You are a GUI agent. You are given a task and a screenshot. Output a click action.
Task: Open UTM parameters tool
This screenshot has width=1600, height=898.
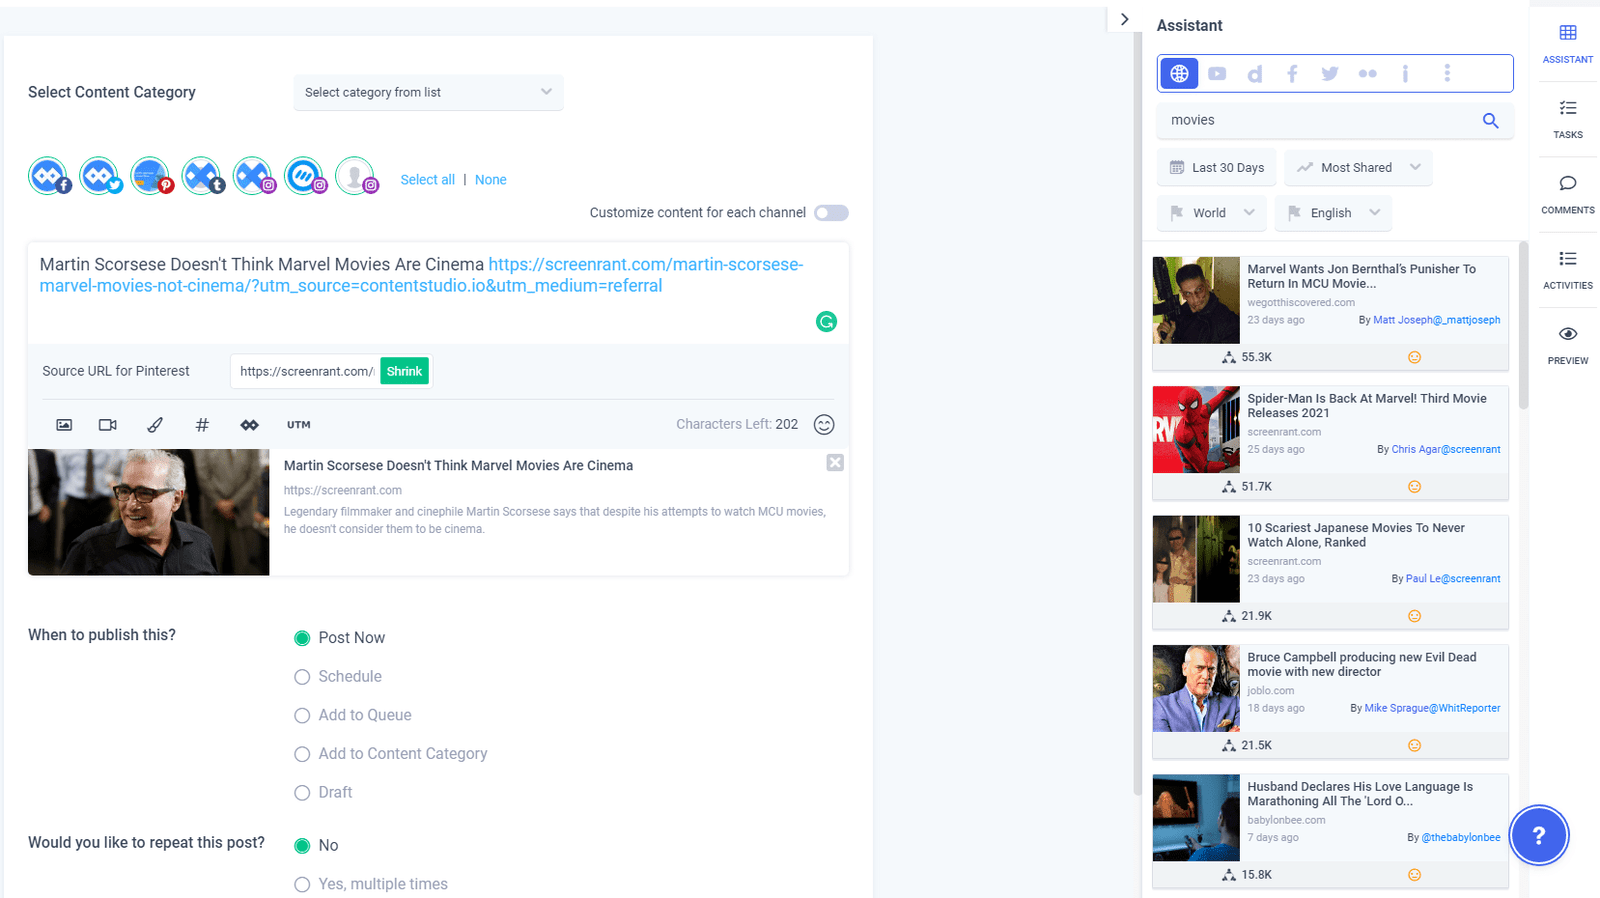pos(298,425)
